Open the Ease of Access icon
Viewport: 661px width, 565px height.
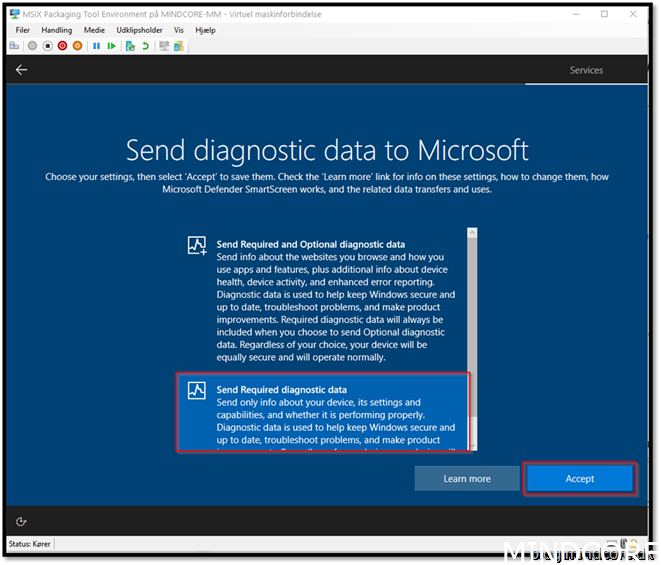[x=21, y=521]
